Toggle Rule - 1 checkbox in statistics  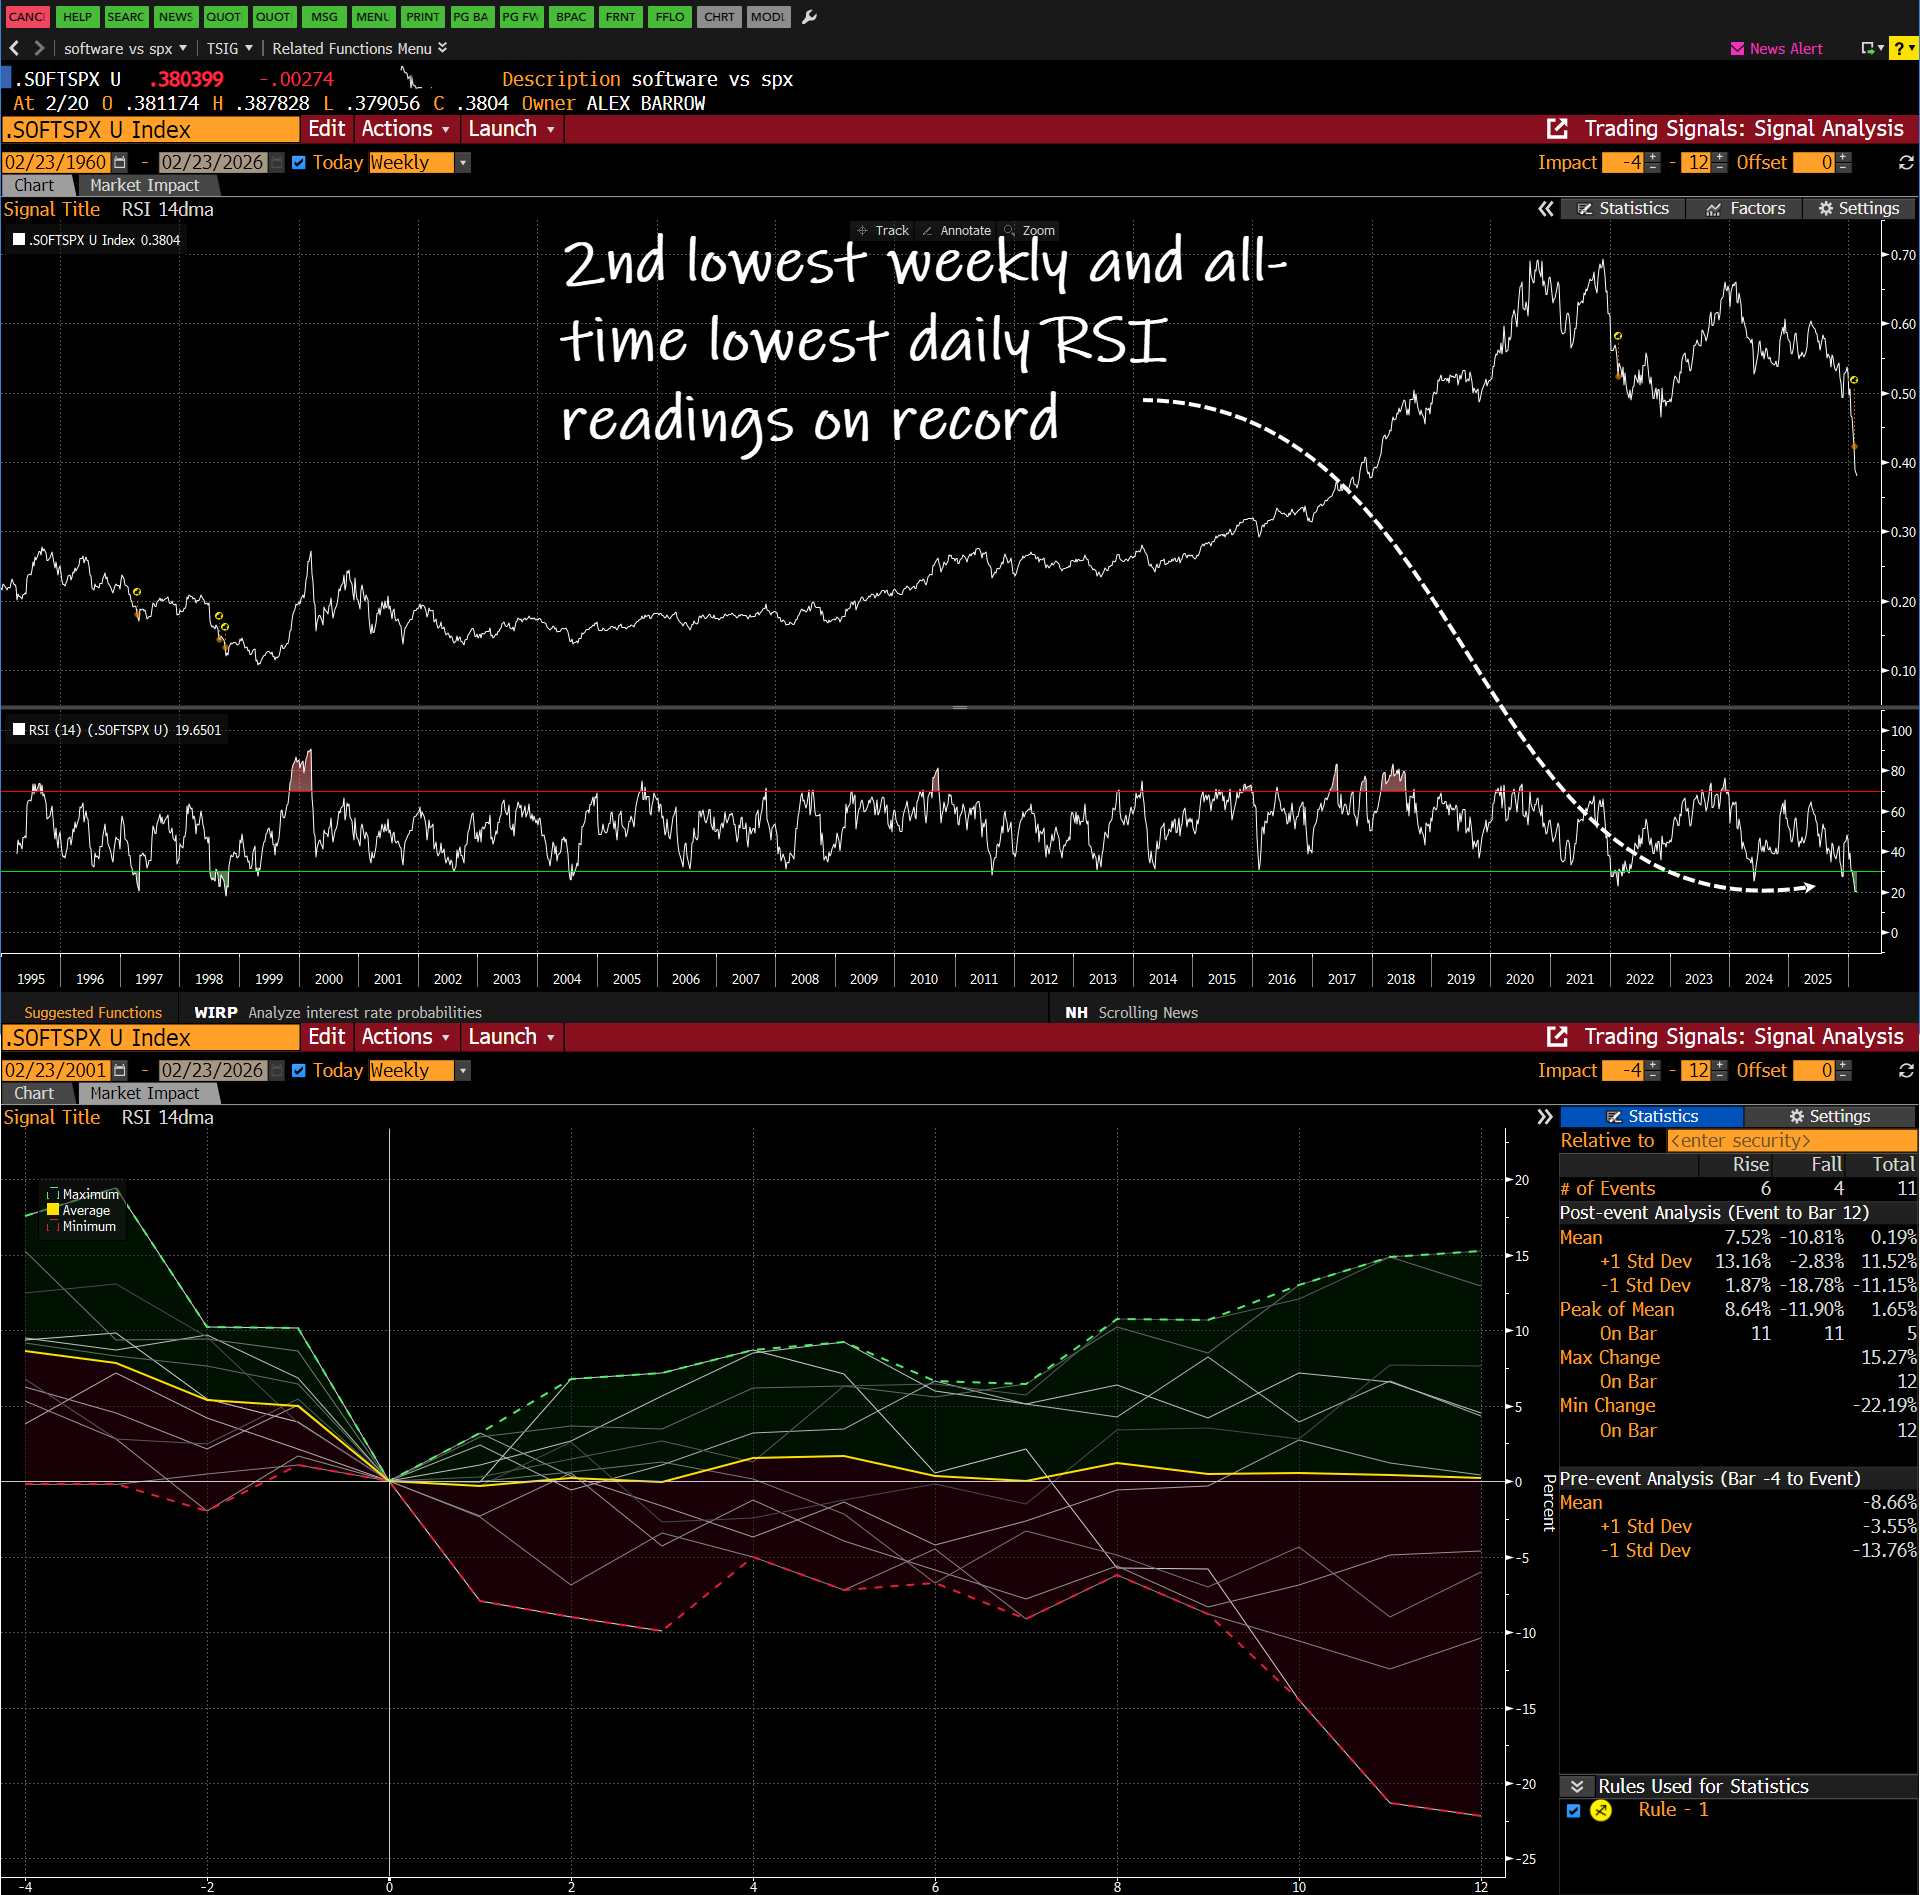(1574, 1810)
